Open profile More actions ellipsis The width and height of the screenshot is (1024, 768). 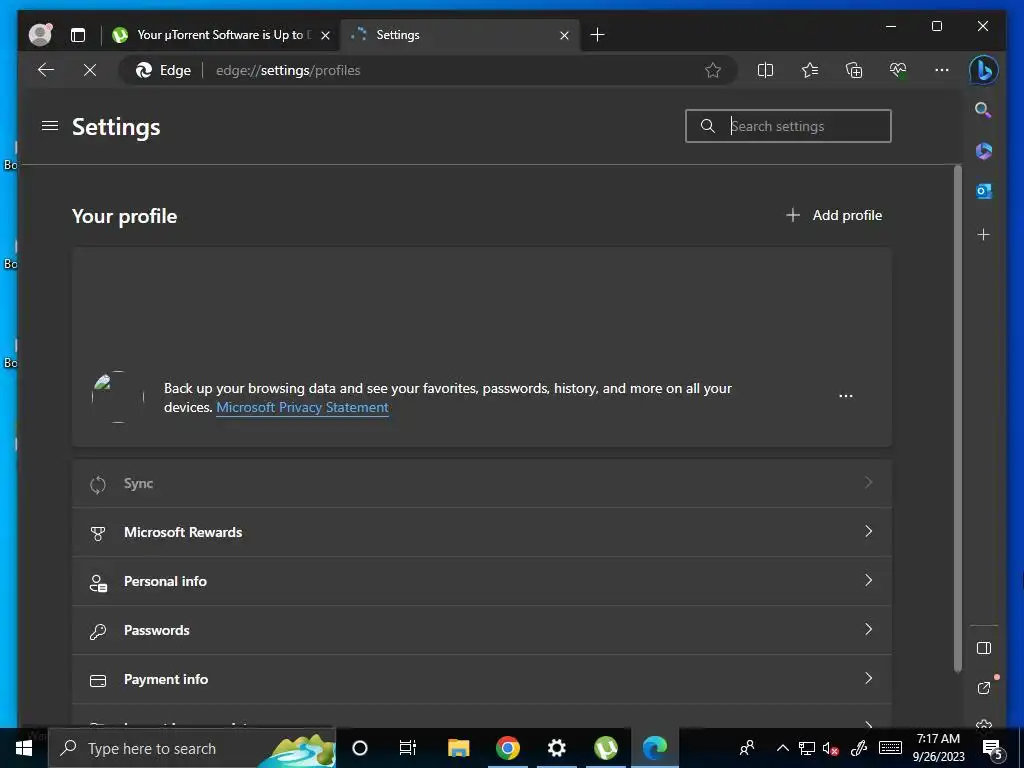[846, 396]
